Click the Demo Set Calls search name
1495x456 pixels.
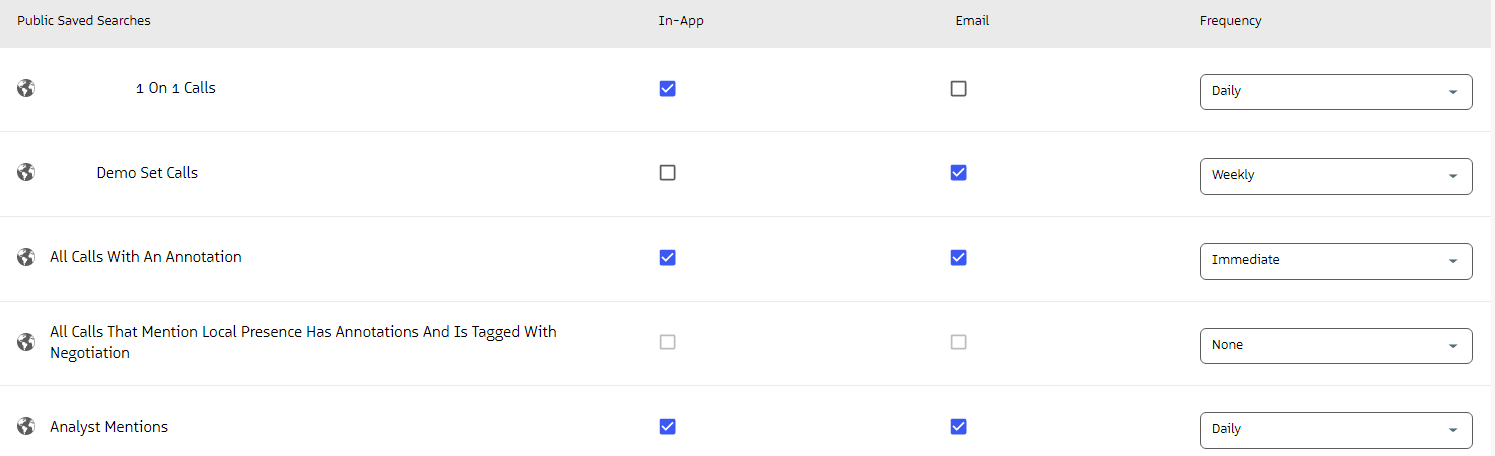pyautogui.click(x=147, y=173)
